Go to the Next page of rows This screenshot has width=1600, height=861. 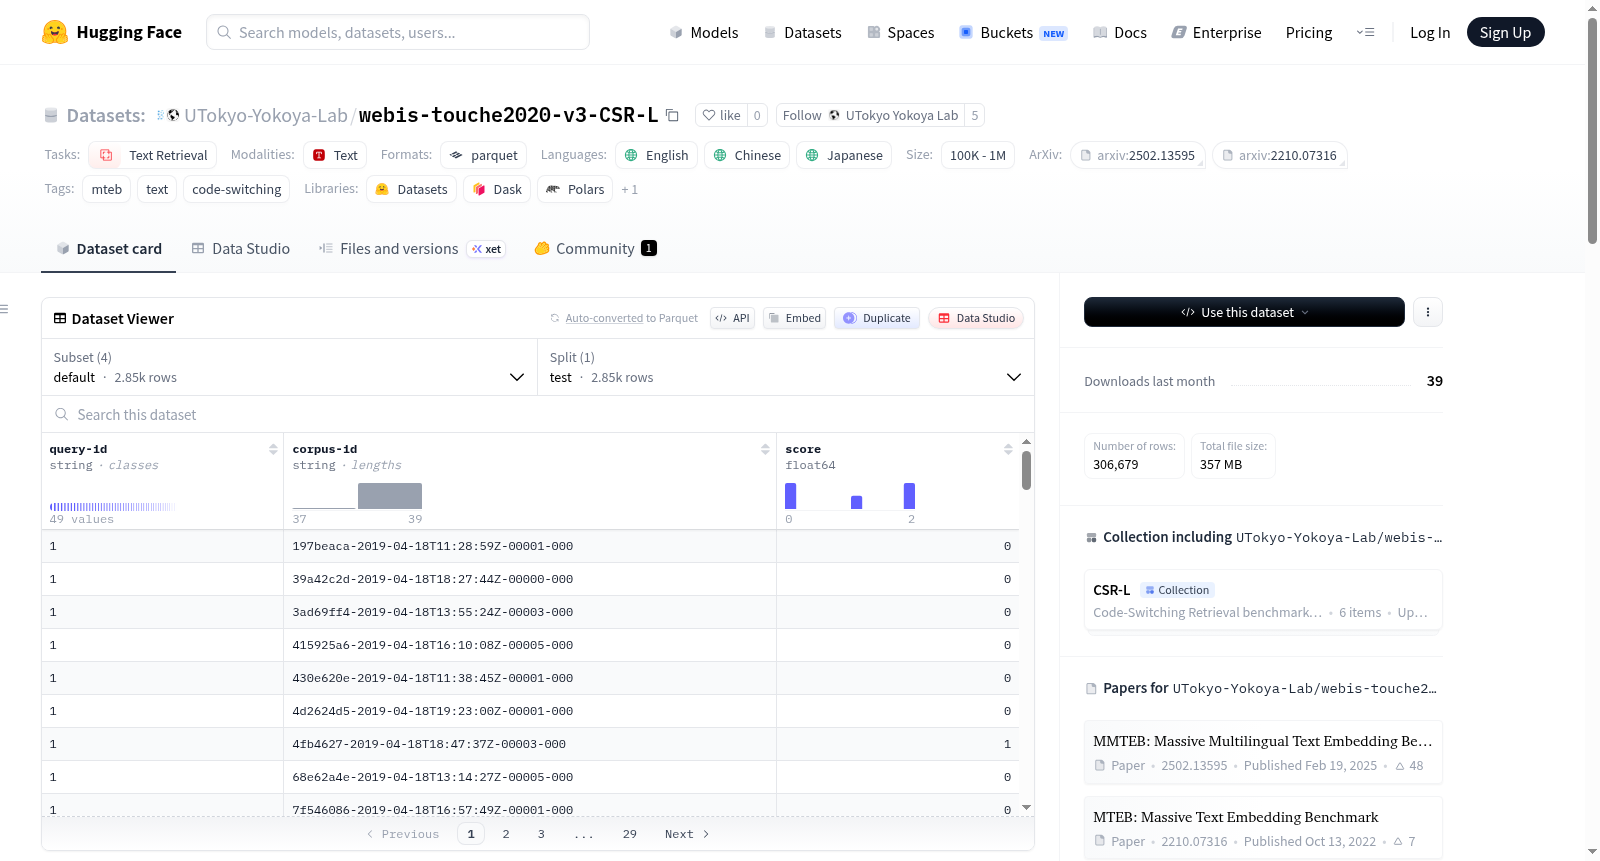(687, 834)
